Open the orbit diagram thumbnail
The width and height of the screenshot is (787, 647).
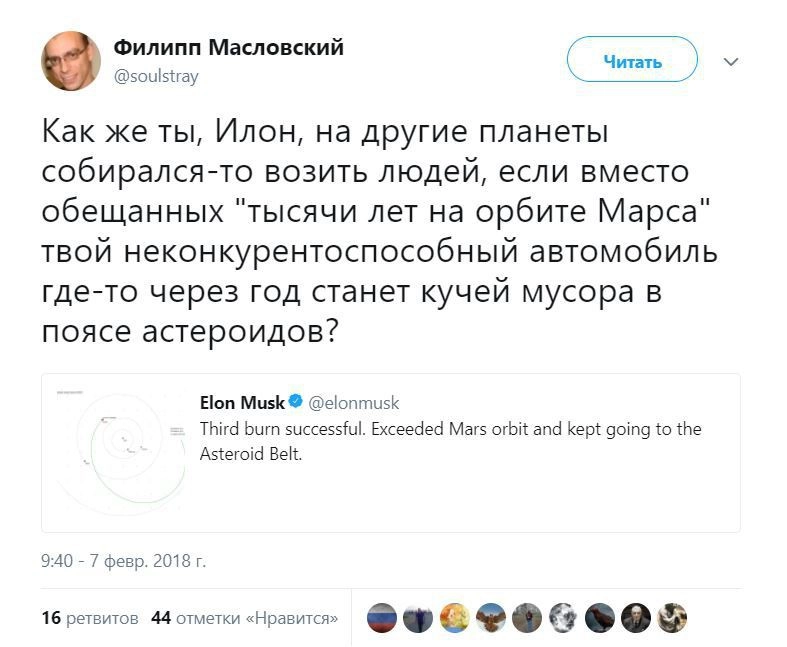pyautogui.click(x=119, y=452)
